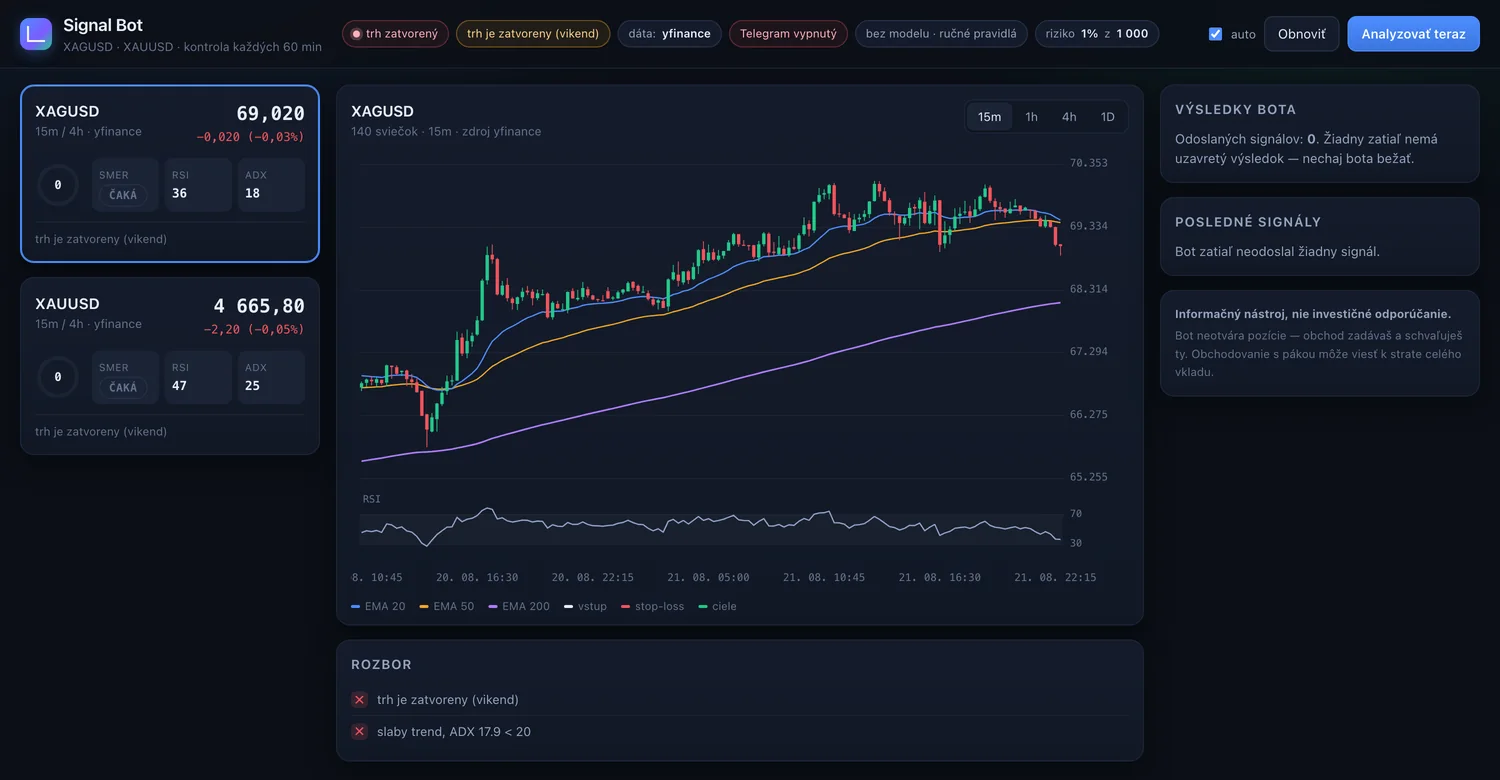
Task: Click the vstup legend entry
Action: point(585,607)
